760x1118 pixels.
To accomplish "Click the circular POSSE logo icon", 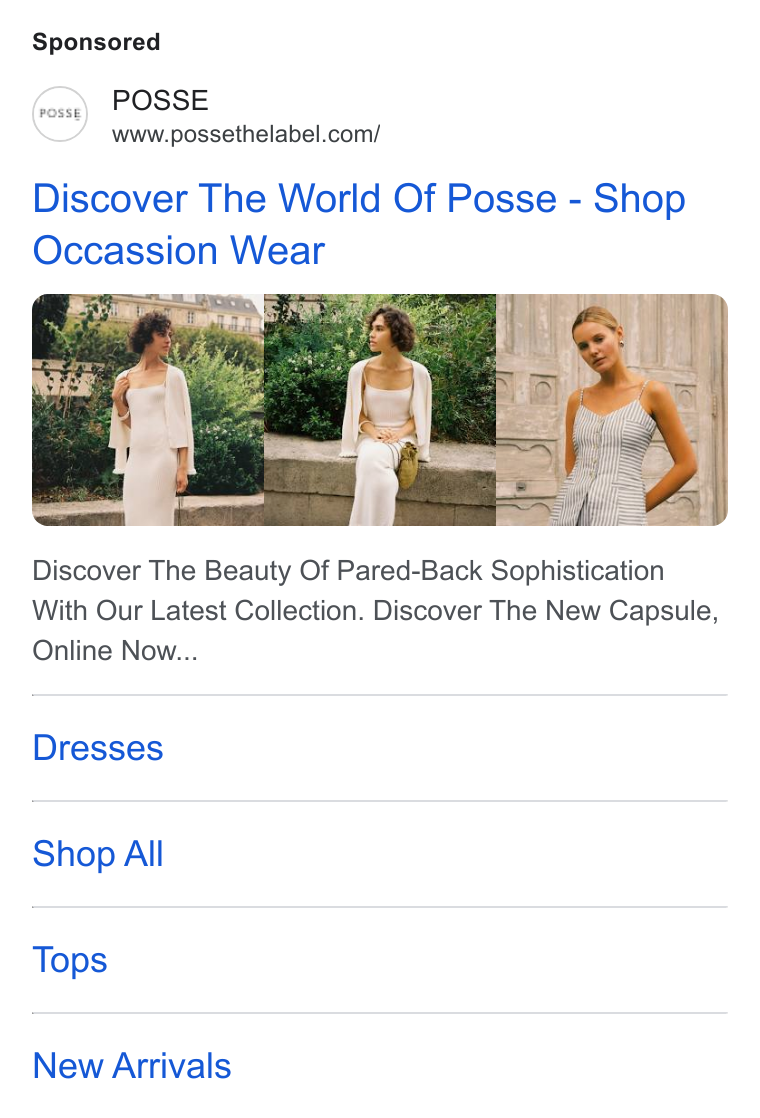I will coord(60,114).
